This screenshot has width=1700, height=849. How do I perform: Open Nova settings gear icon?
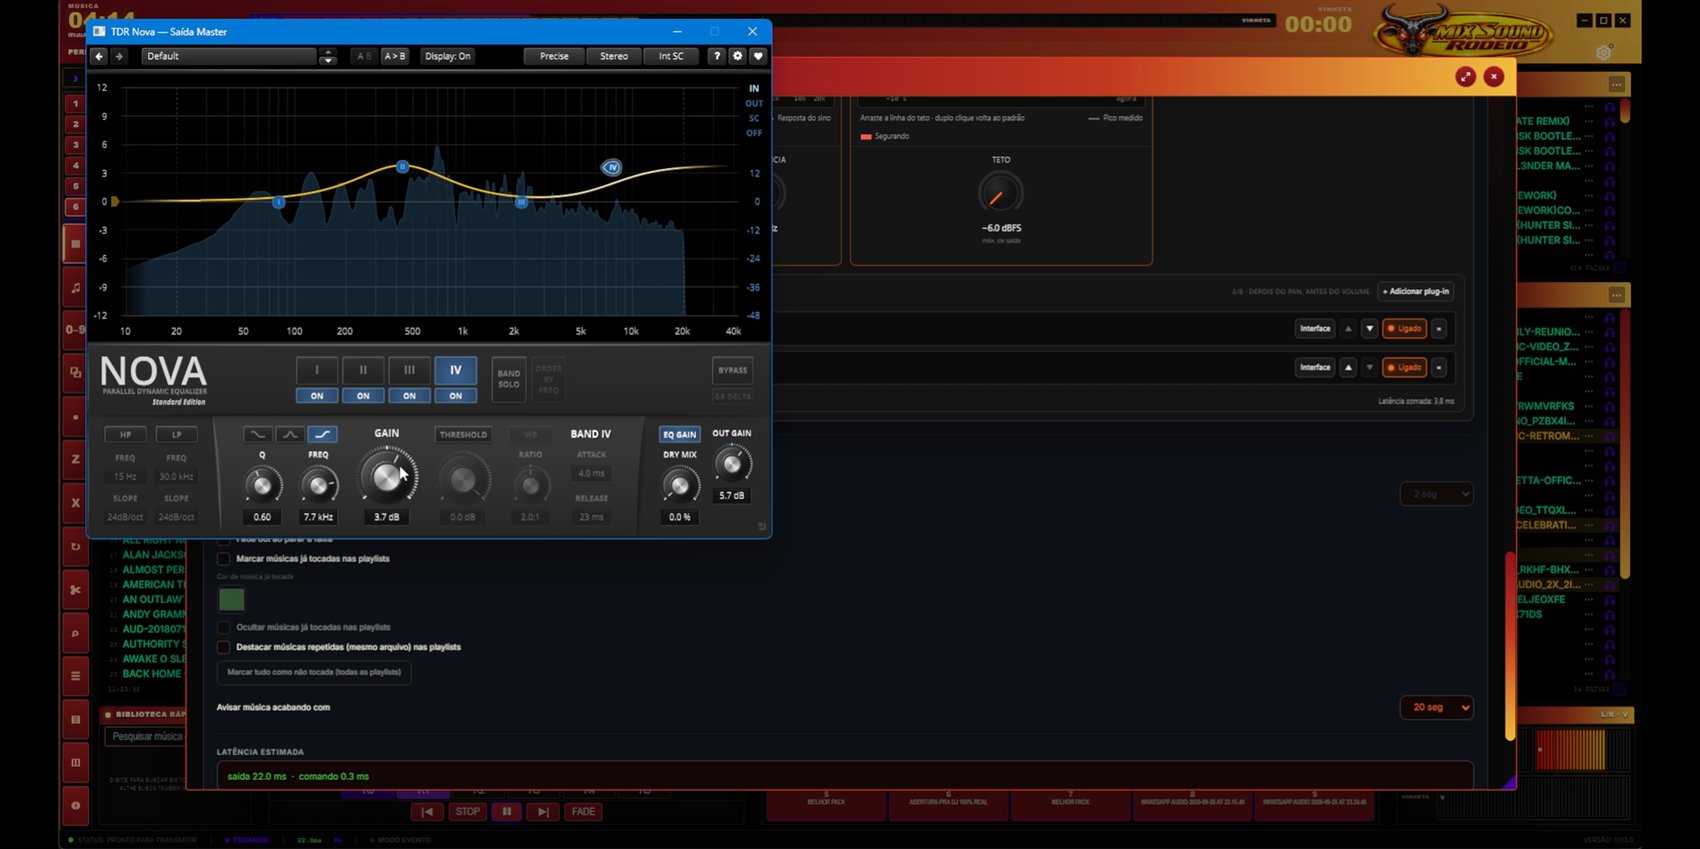pos(738,56)
